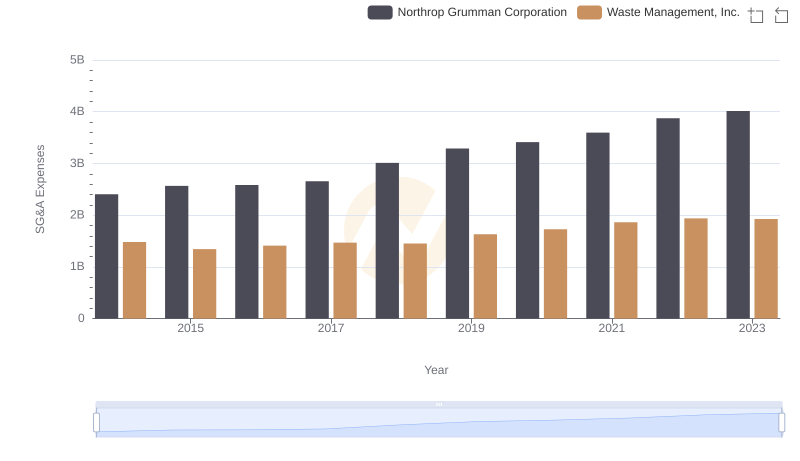Select Northrop Grumman bar for 2014

click(107, 257)
